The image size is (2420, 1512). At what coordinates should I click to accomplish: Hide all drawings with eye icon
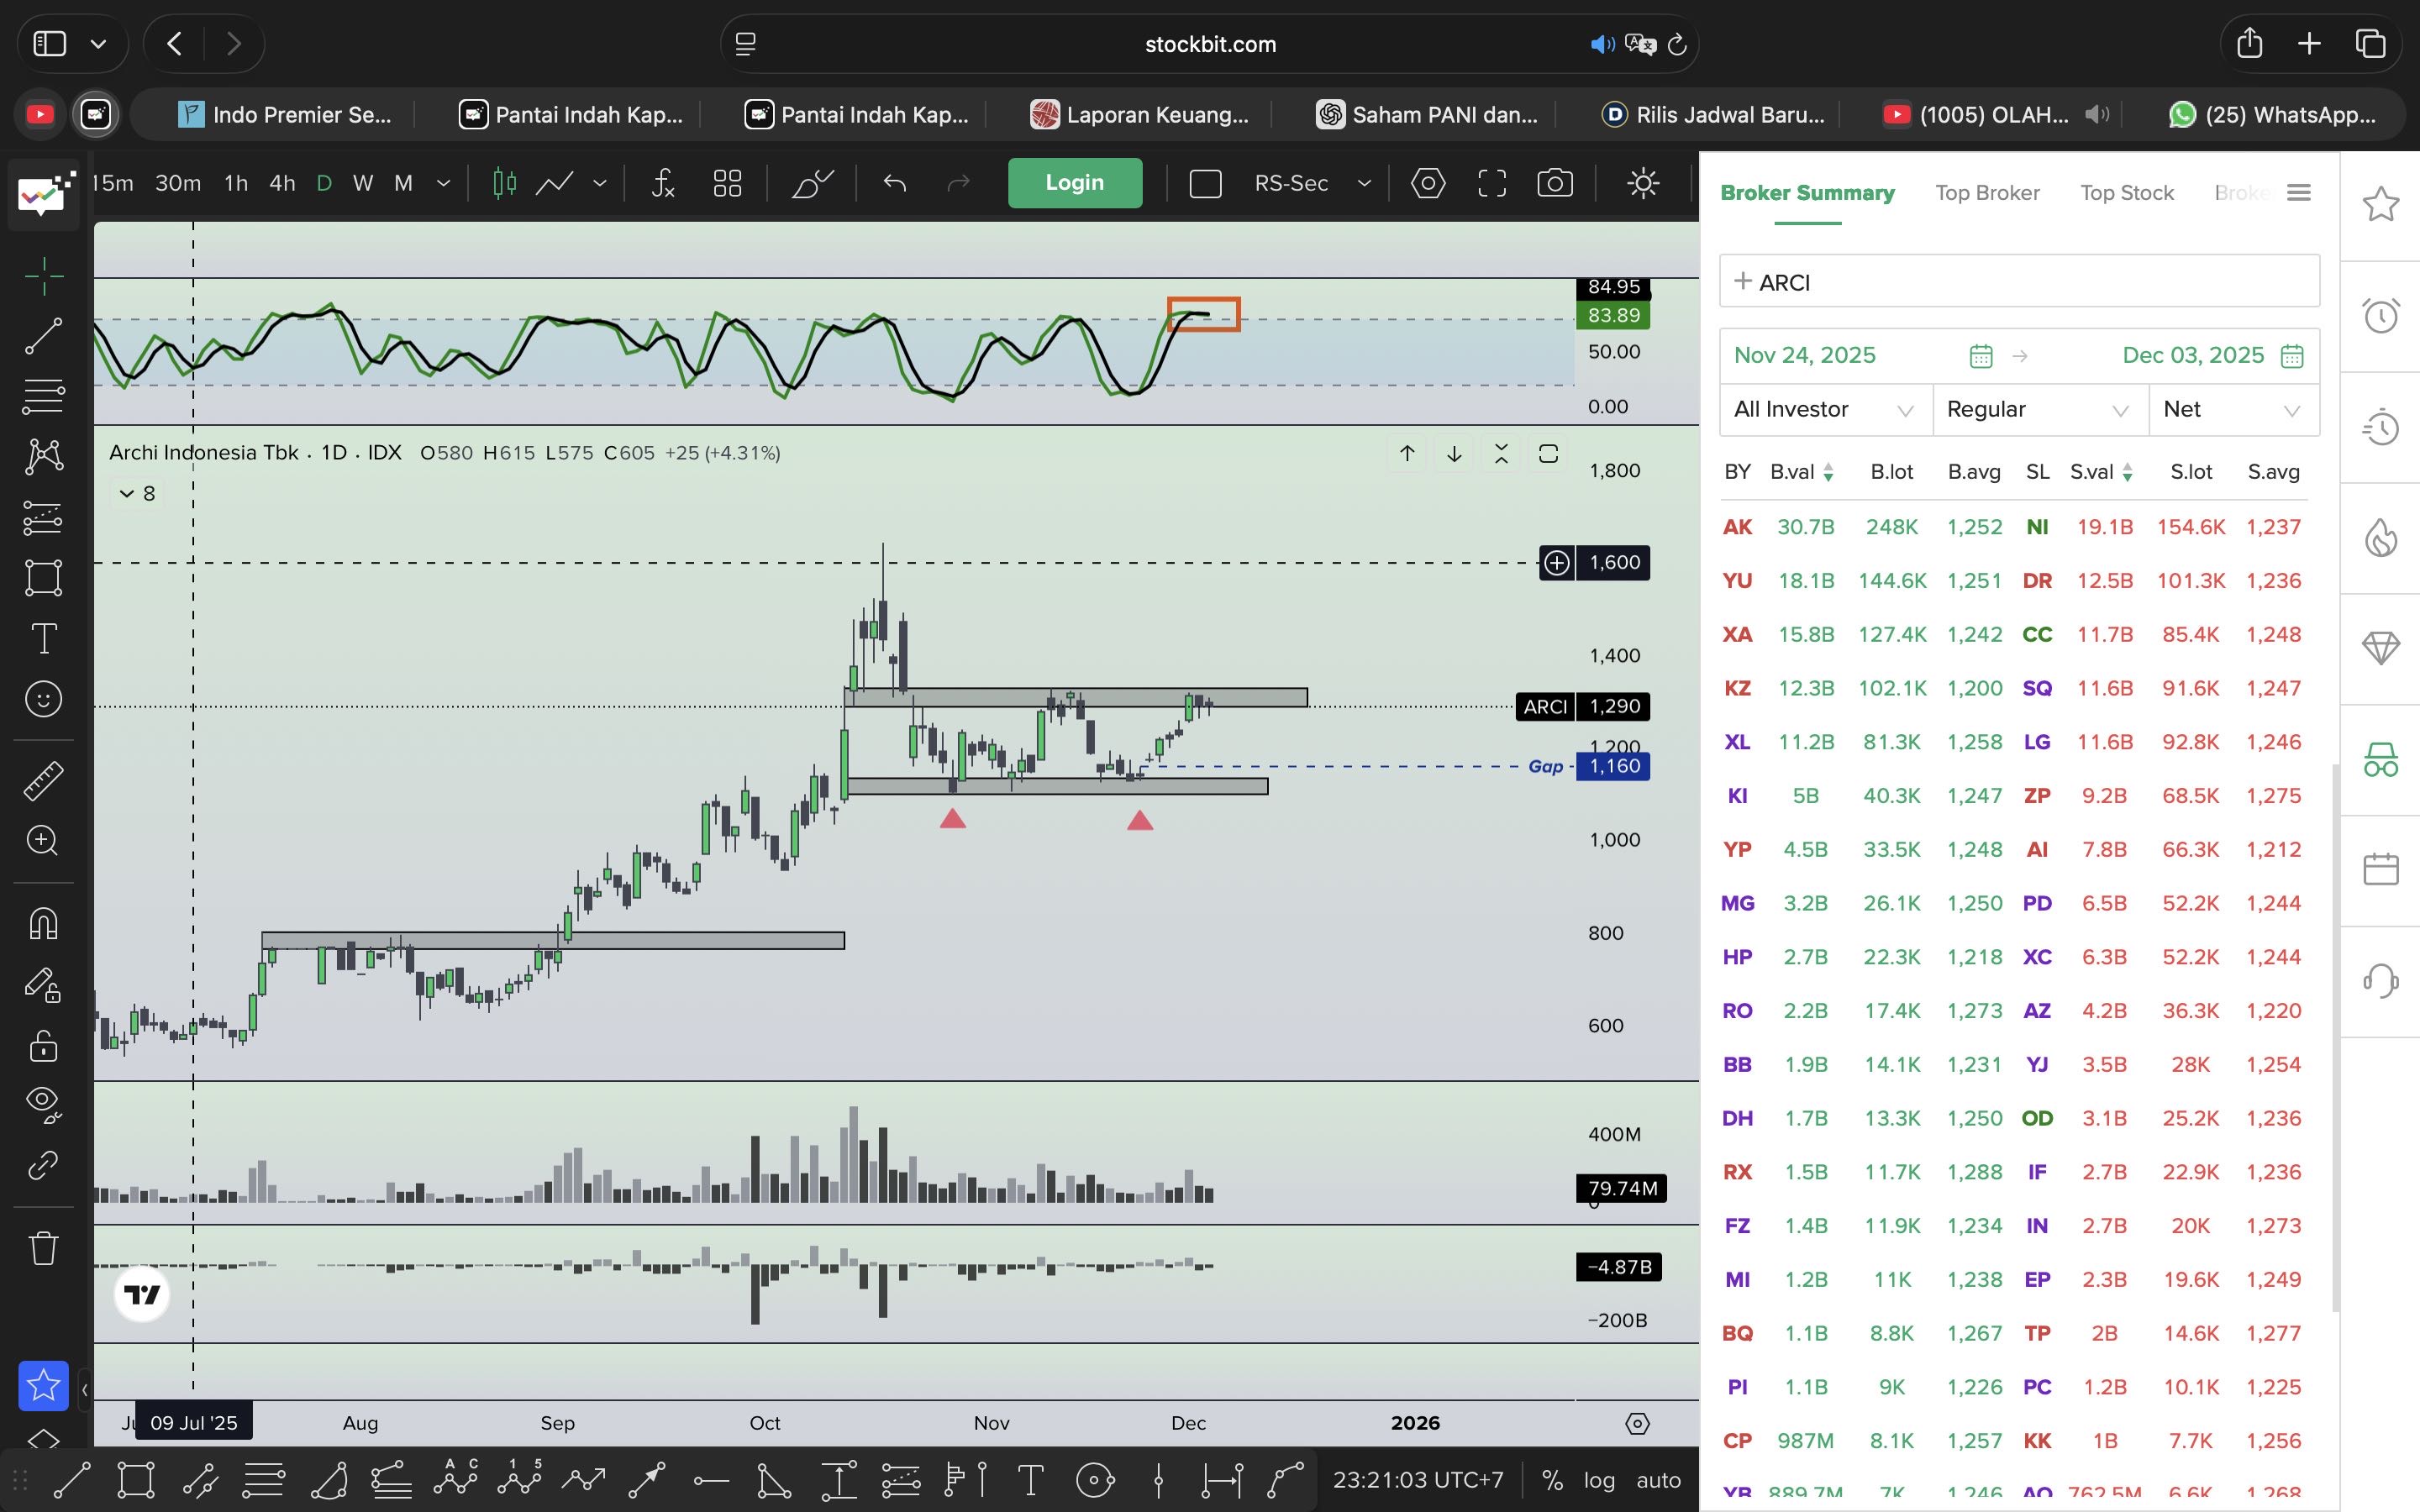(x=43, y=1102)
